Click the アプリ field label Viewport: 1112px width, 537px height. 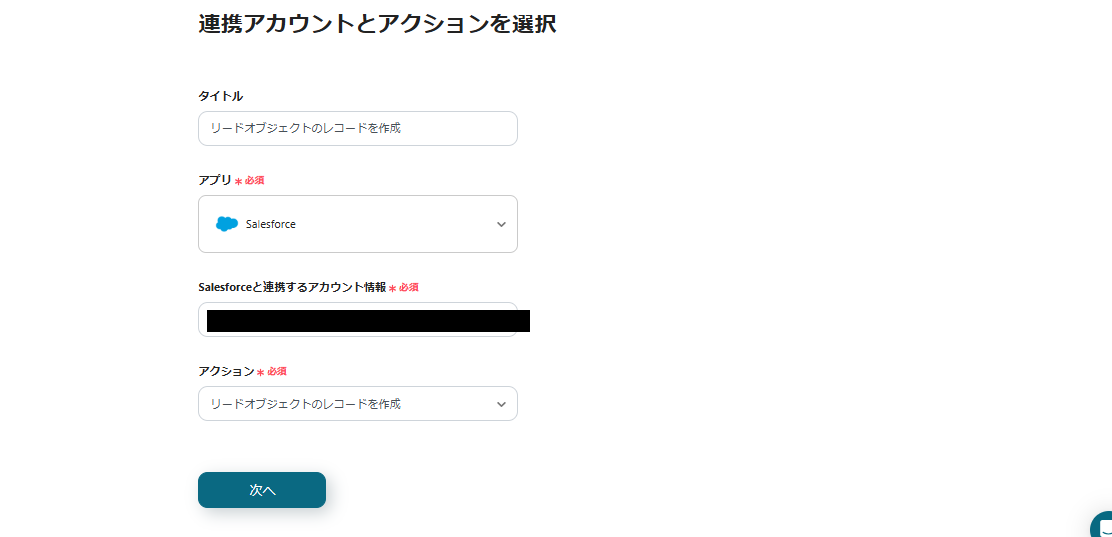click(x=215, y=180)
